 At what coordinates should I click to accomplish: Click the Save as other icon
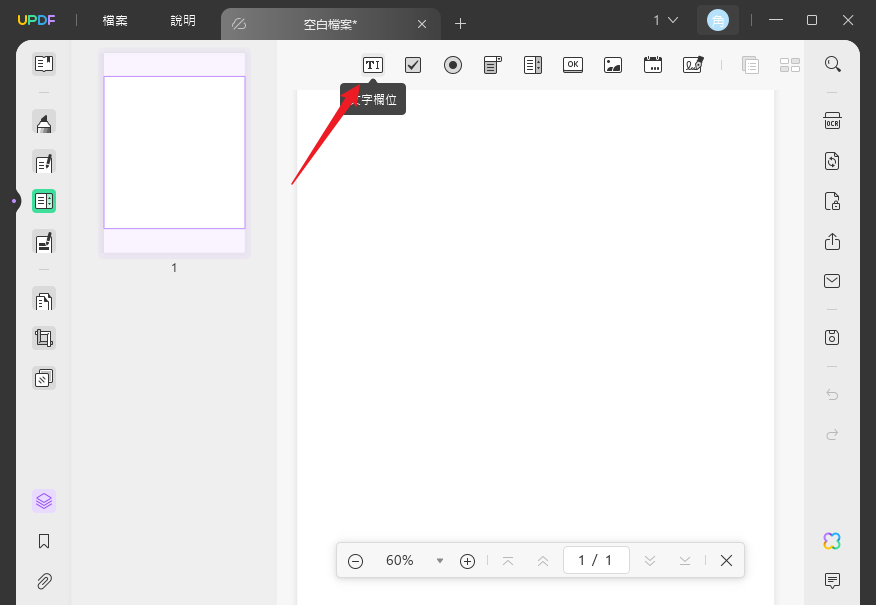point(832,337)
